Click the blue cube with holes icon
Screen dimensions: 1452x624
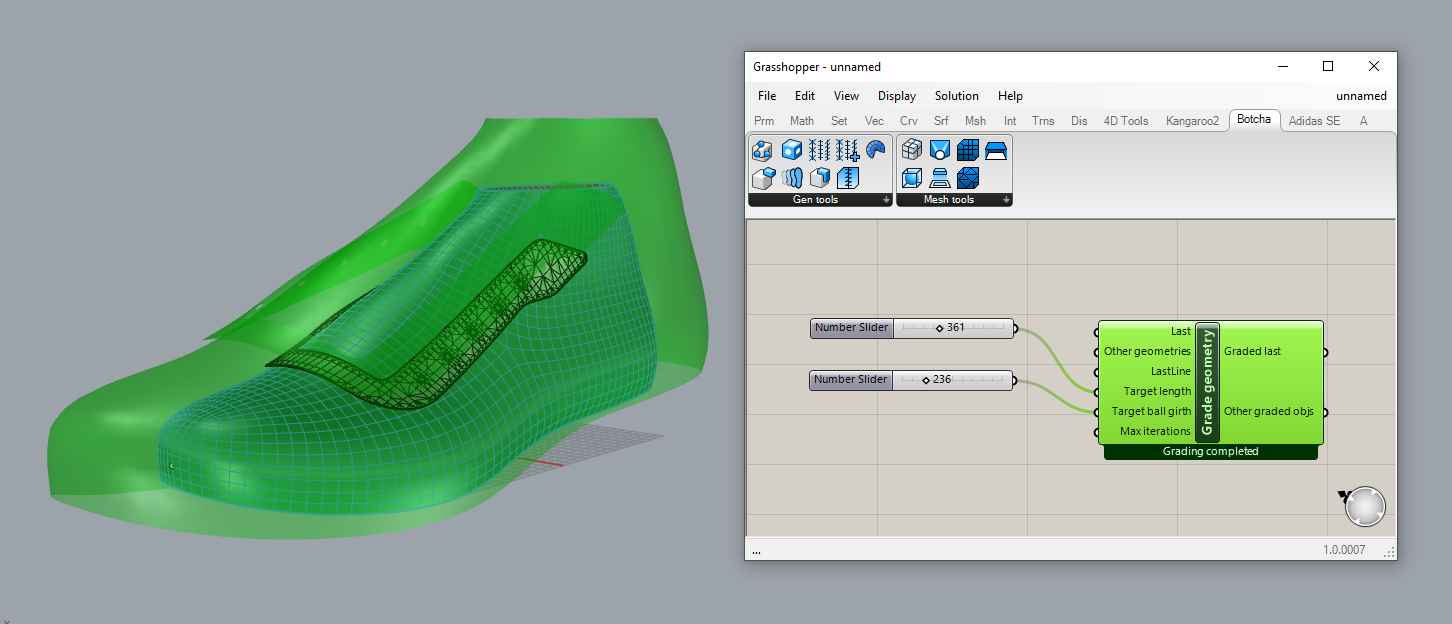pos(791,150)
